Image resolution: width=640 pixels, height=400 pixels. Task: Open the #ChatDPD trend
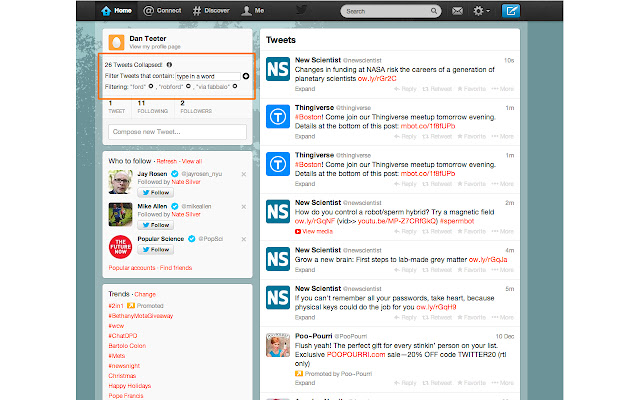pos(123,336)
